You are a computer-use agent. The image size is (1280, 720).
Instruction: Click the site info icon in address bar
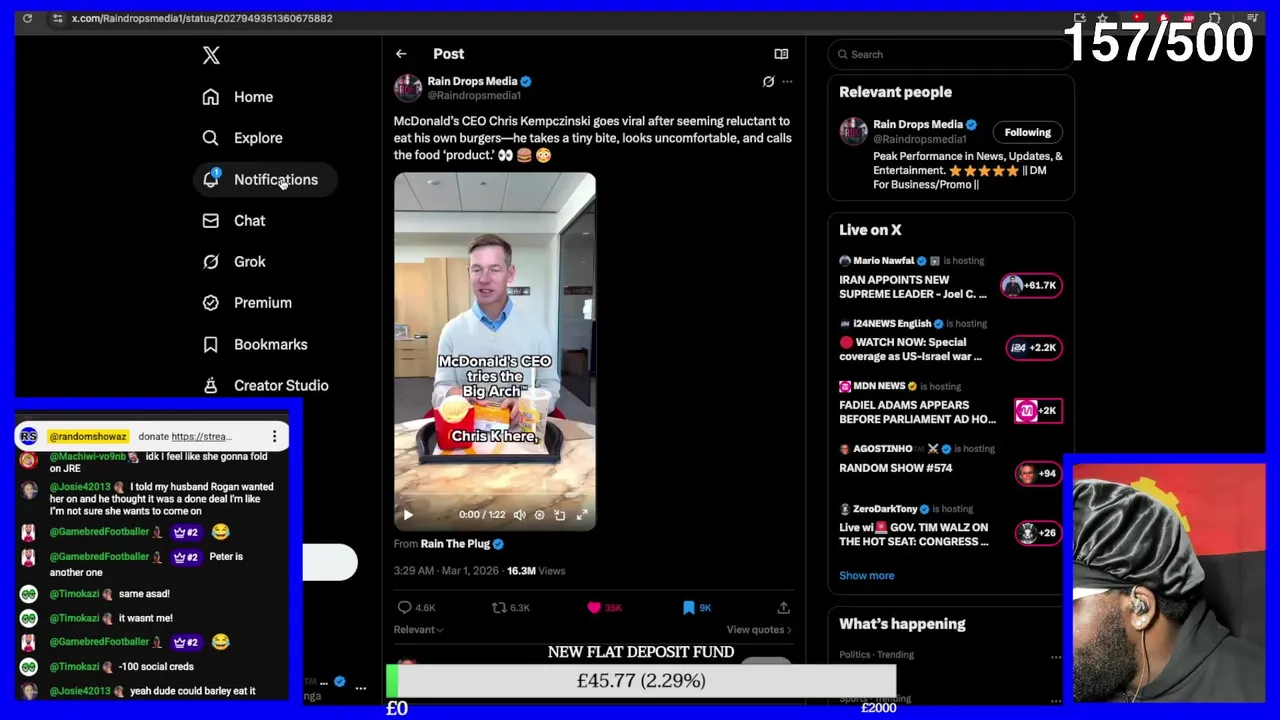tap(58, 18)
